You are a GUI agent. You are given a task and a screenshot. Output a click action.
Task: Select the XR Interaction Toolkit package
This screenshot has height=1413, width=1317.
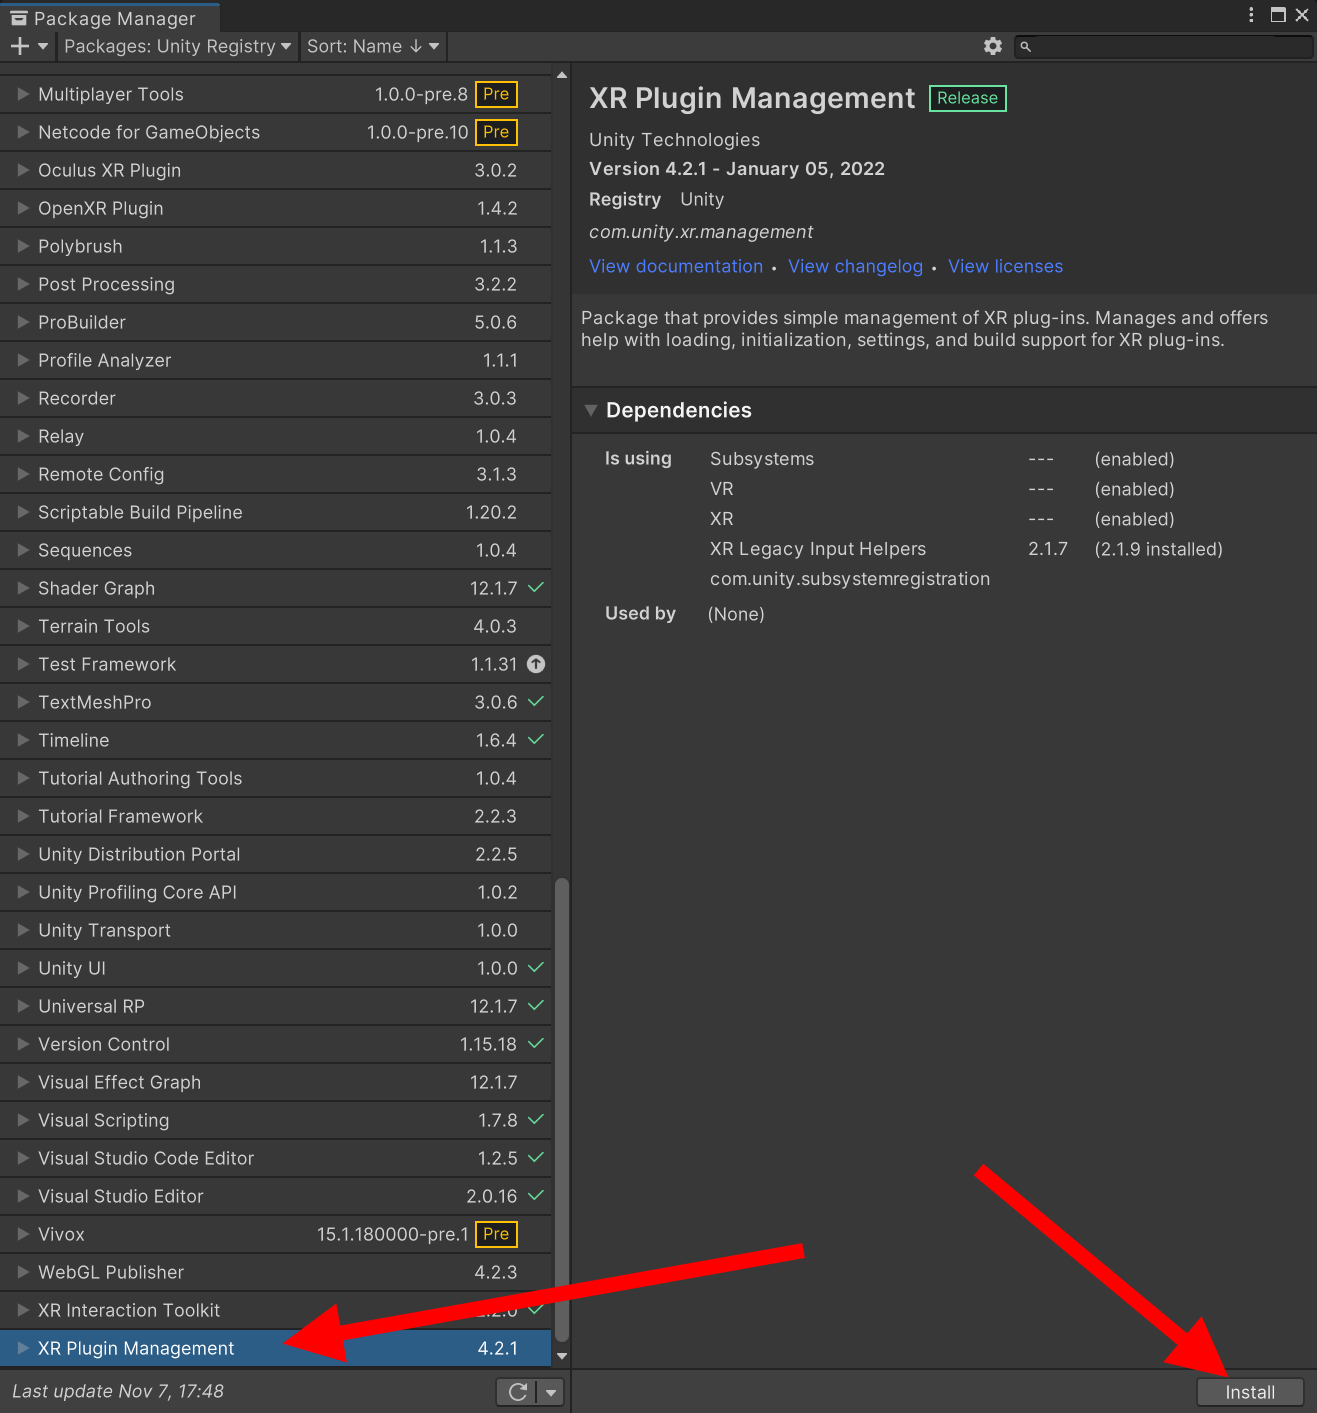pyautogui.click(x=275, y=1310)
